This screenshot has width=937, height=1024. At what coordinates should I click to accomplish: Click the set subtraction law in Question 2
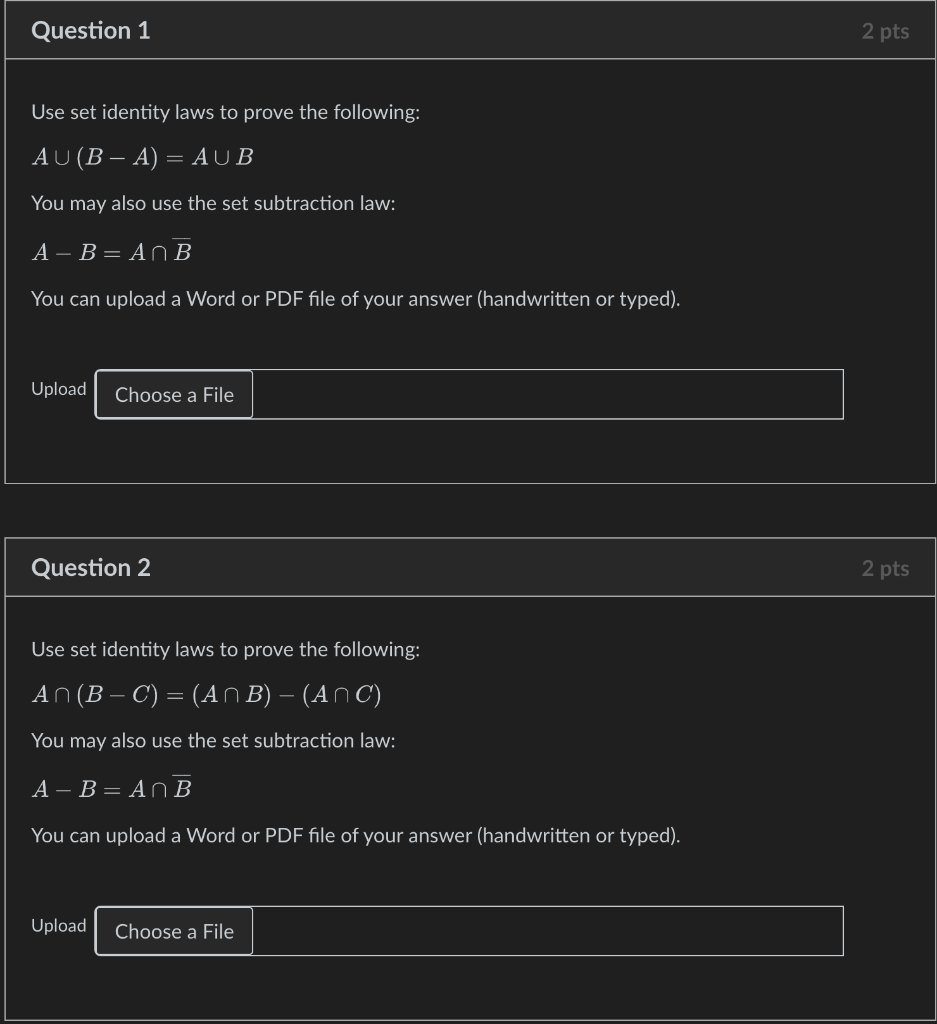pos(113,787)
